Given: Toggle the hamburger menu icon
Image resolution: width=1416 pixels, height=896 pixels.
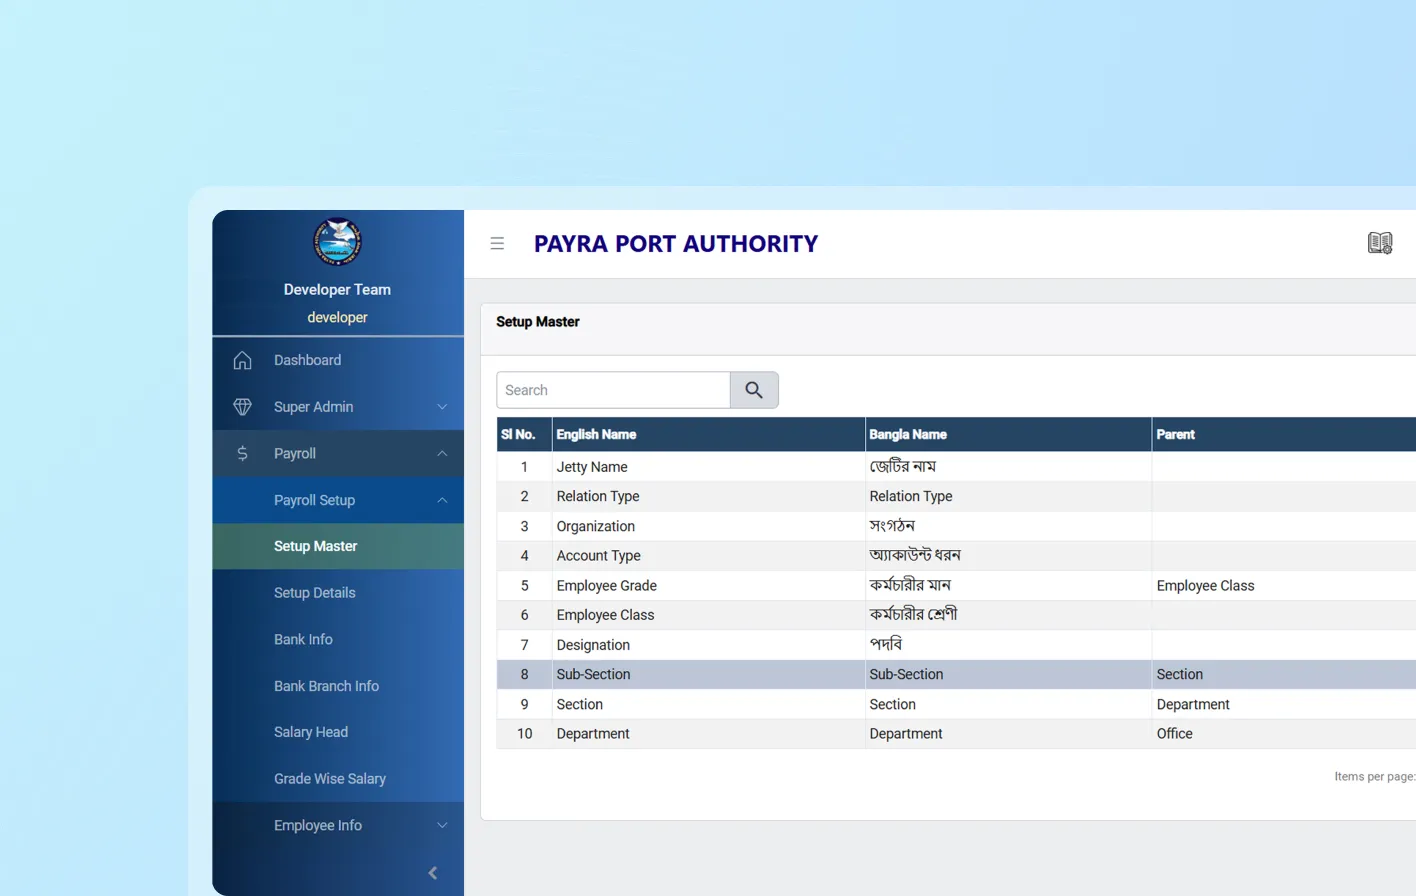Looking at the screenshot, I should 497,244.
